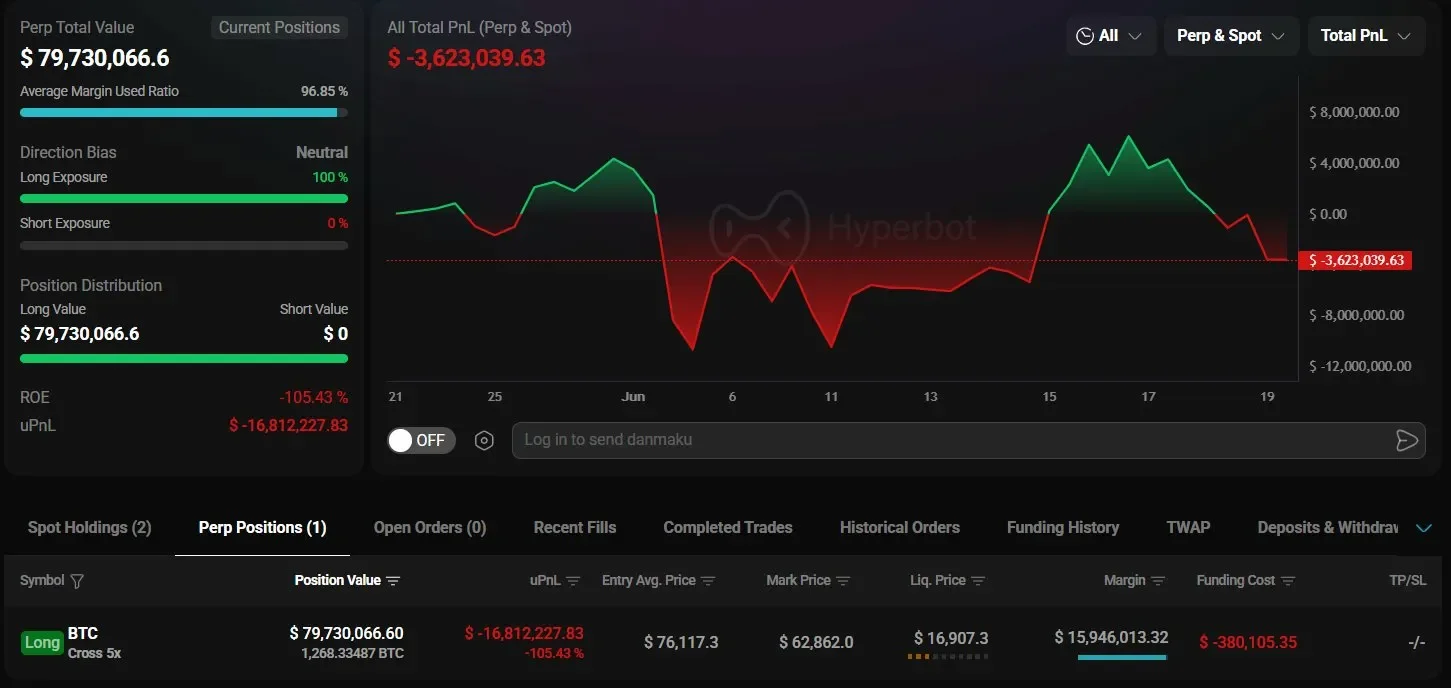This screenshot has height=688, width=1451.
Task: Click the Jun date label on chart axis
Action: click(633, 397)
